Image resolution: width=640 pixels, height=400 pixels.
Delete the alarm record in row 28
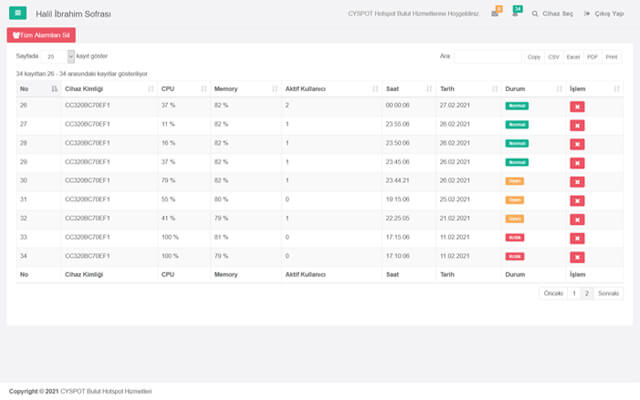click(577, 143)
